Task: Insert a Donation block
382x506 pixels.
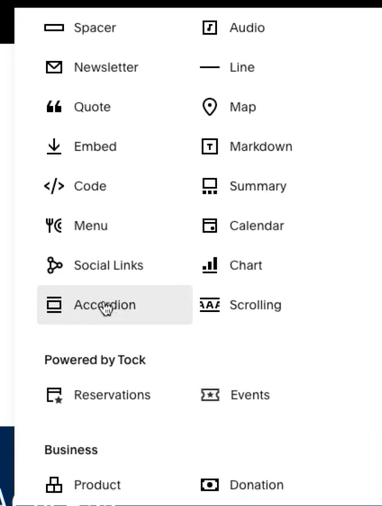Action: (242, 485)
